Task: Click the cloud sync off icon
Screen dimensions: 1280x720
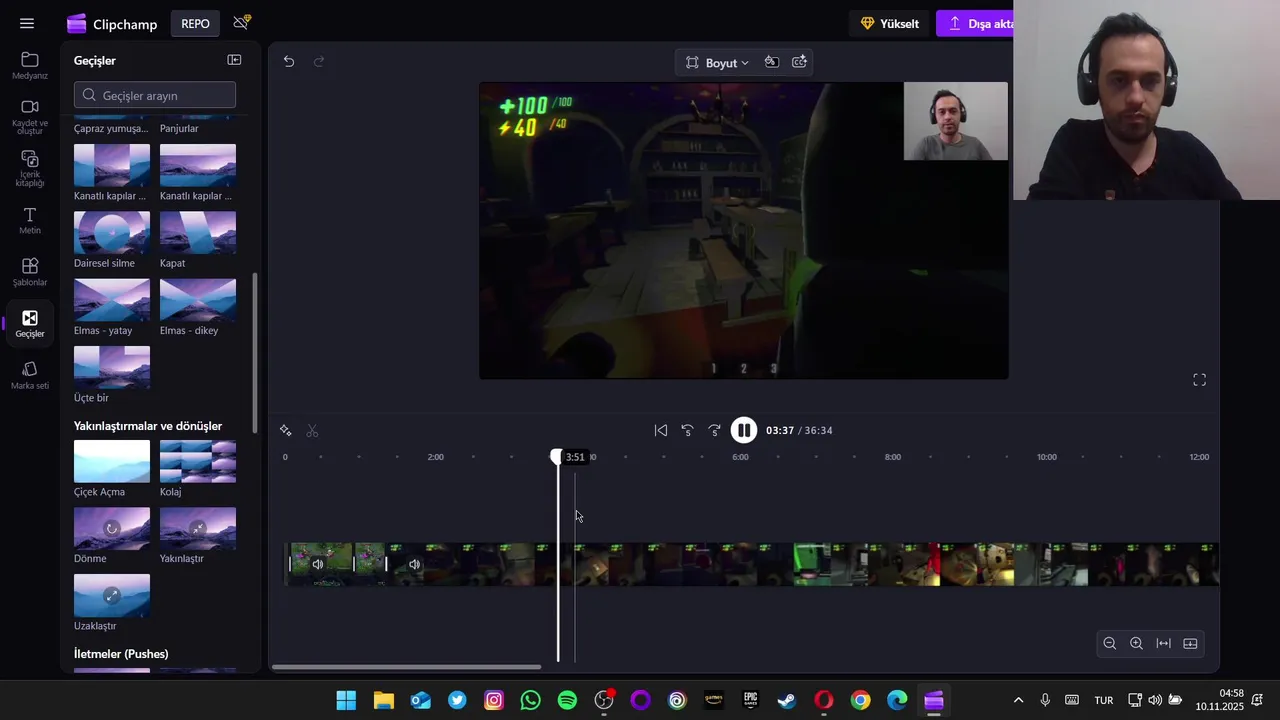Action: [241, 22]
